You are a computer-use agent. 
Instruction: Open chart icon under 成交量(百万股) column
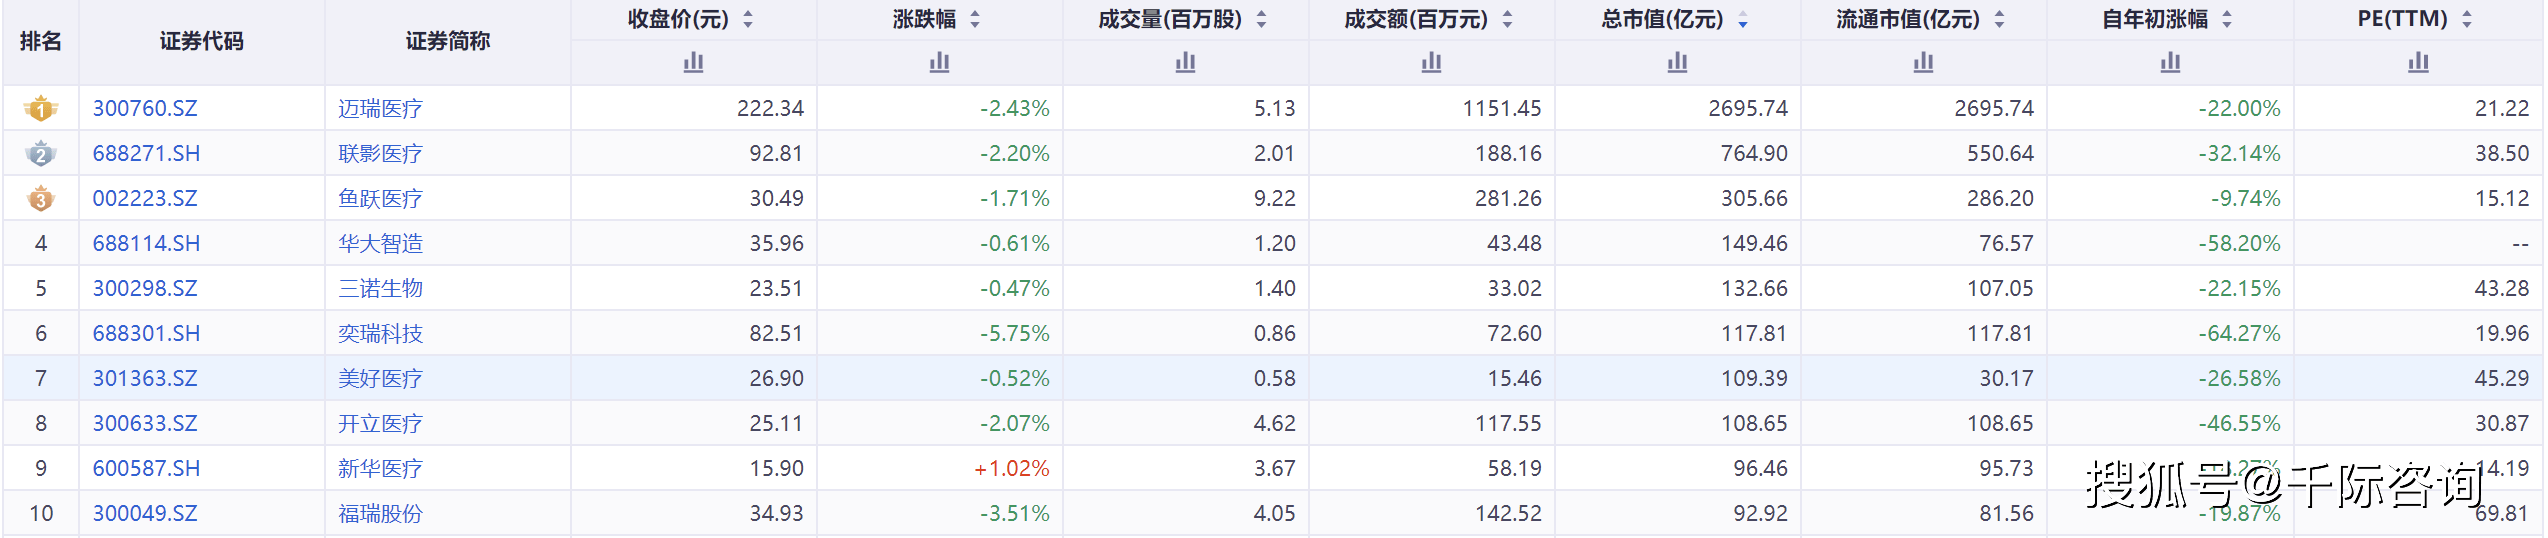click(1185, 63)
